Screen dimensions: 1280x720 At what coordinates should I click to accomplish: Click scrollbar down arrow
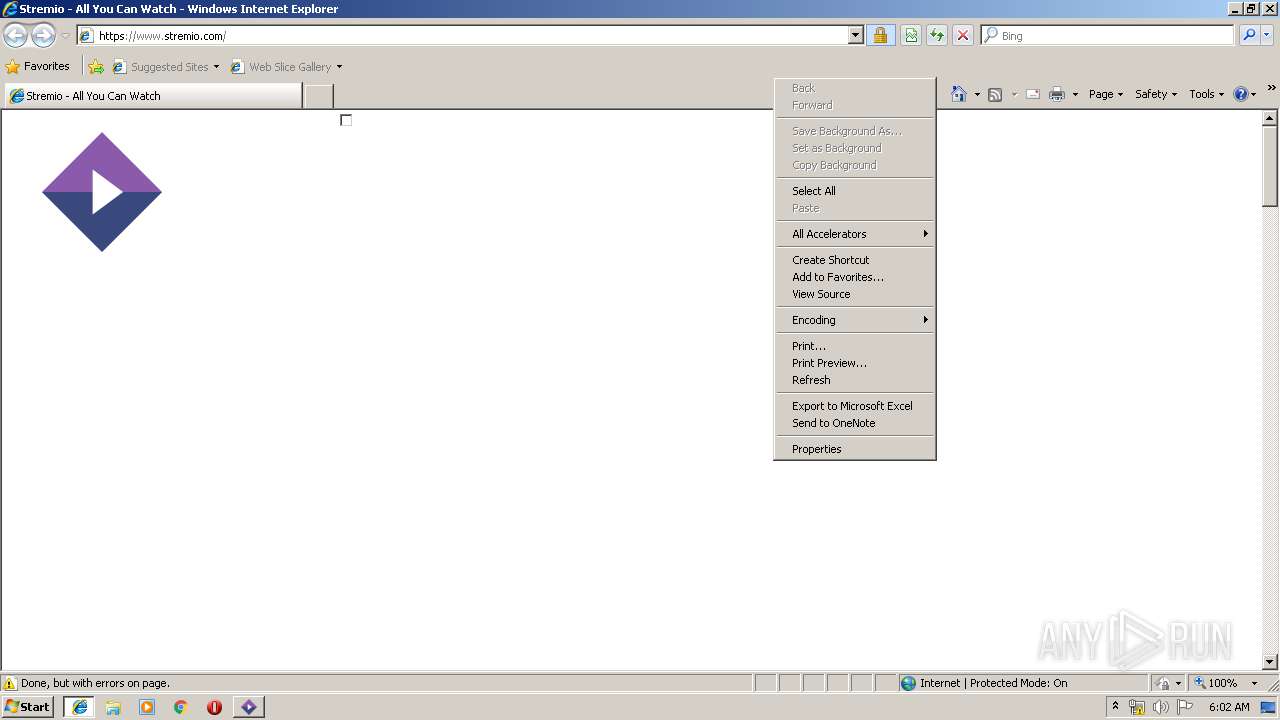pyautogui.click(x=1270, y=661)
